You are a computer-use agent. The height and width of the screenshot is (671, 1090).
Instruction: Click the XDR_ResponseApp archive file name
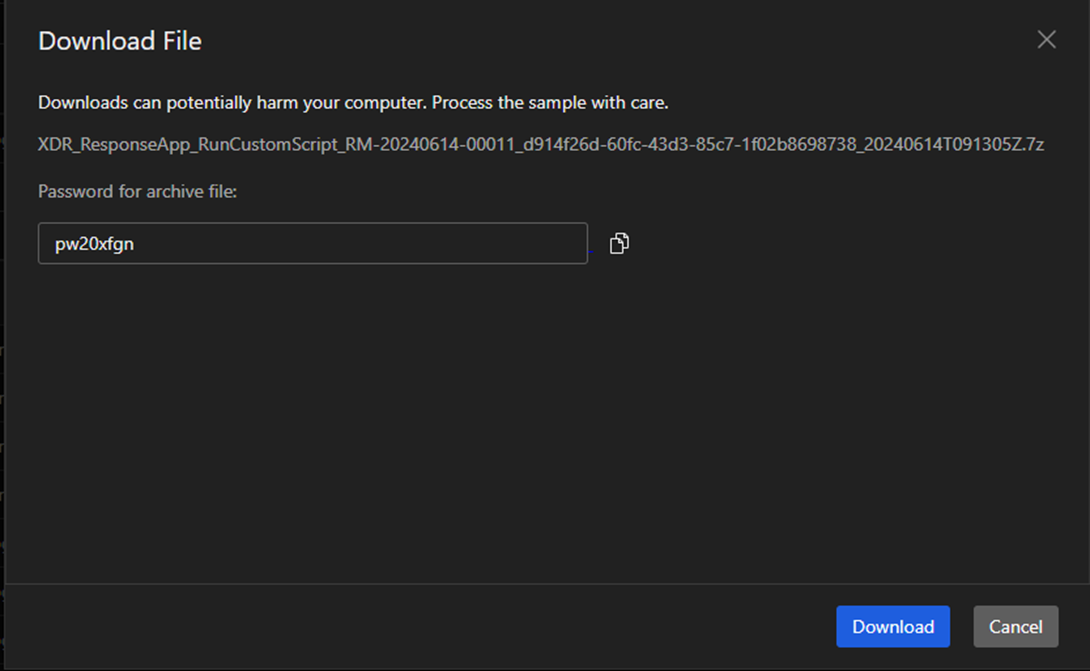coord(540,145)
